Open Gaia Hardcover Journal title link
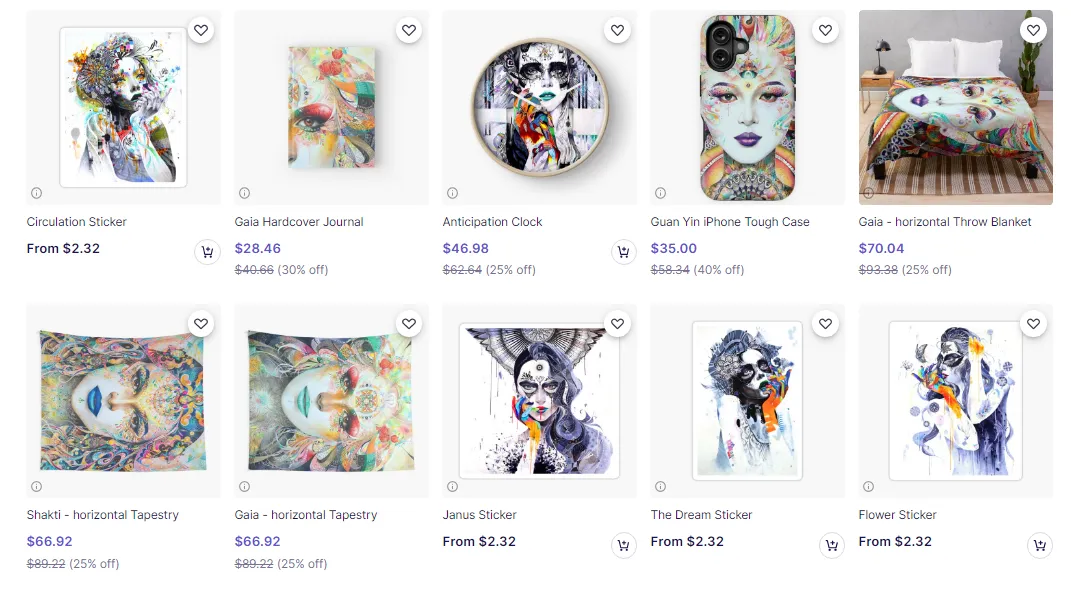Image resolution: width=1071 pixels, height=592 pixels. coord(299,222)
